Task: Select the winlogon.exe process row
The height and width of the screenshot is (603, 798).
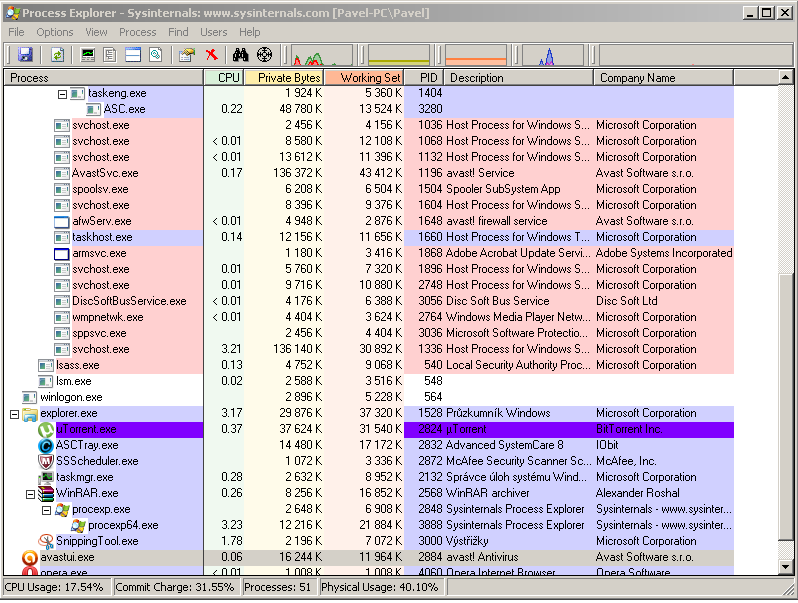Action: coord(368,397)
